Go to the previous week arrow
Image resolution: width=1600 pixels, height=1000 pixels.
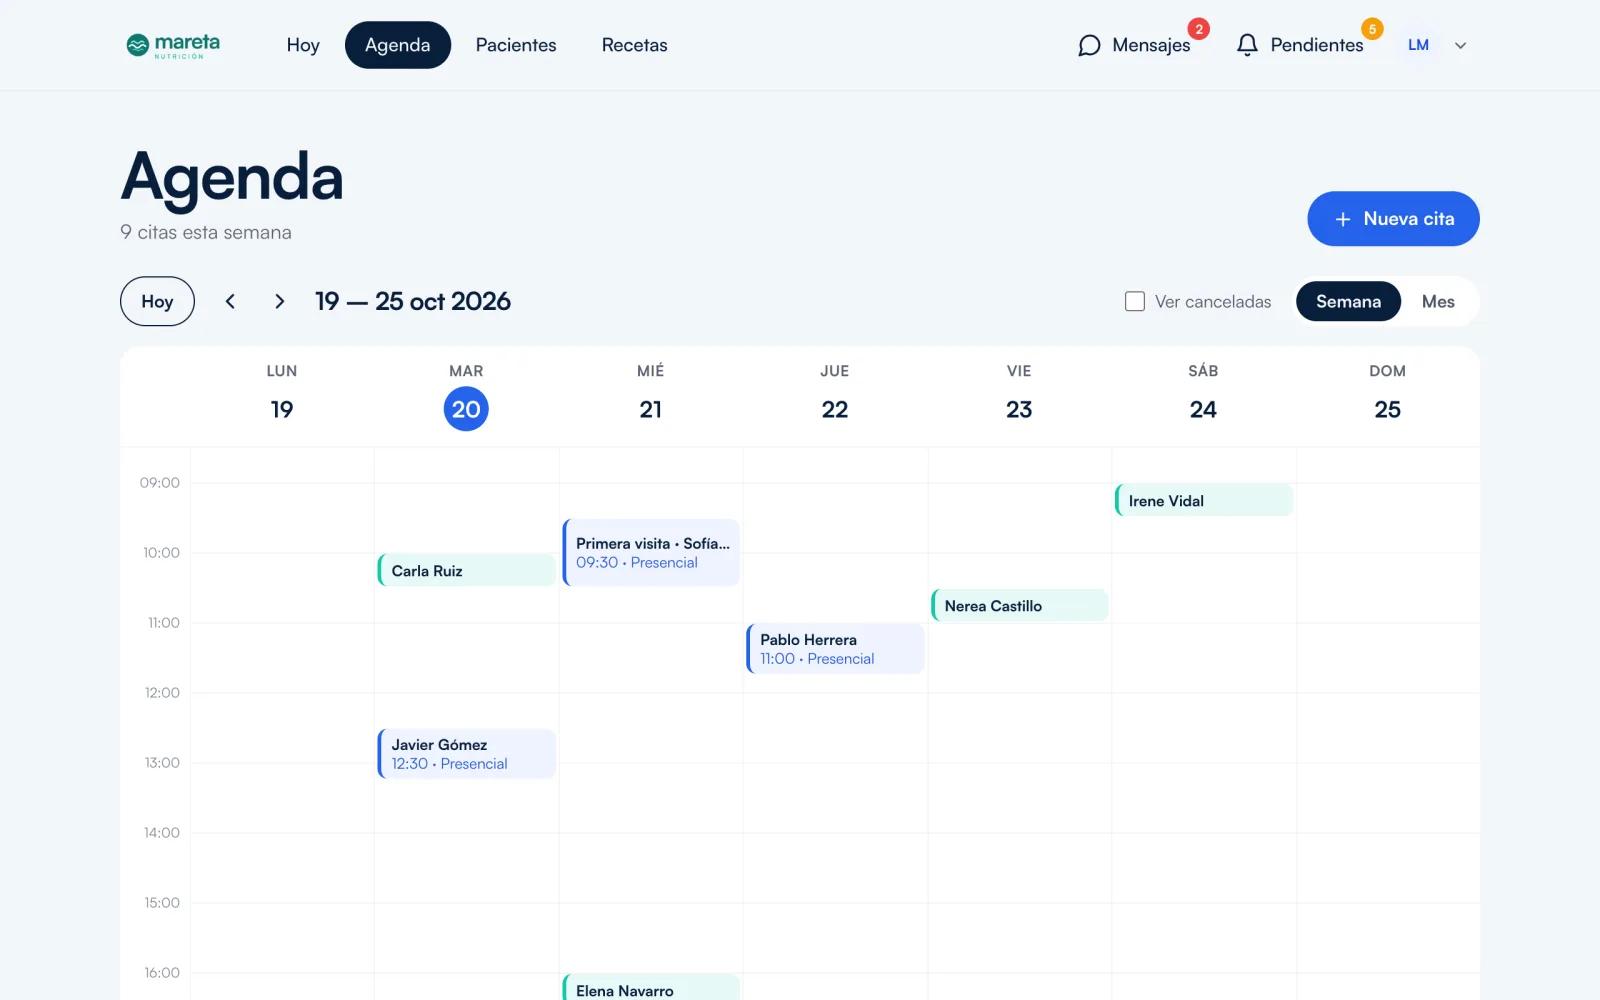pos(230,301)
